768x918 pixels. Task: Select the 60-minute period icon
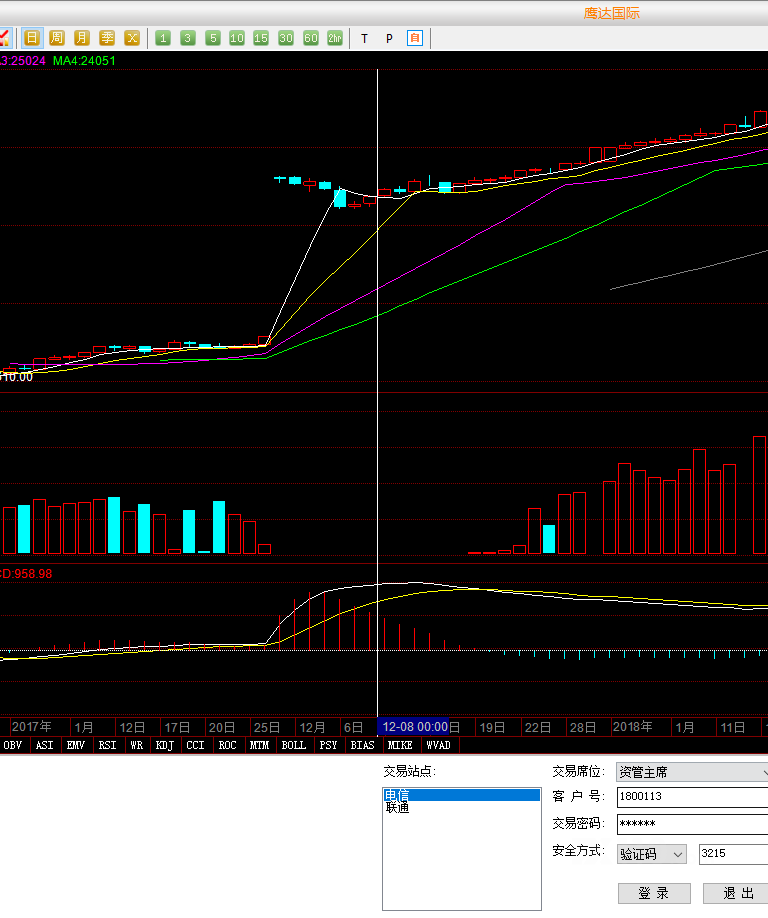coord(311,38)
